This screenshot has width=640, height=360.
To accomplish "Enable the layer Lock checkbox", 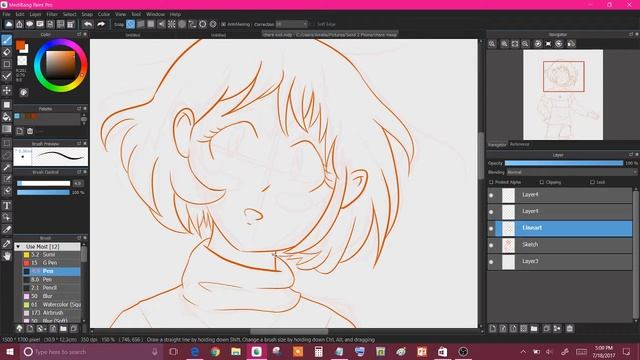I will tap(592, 182).
